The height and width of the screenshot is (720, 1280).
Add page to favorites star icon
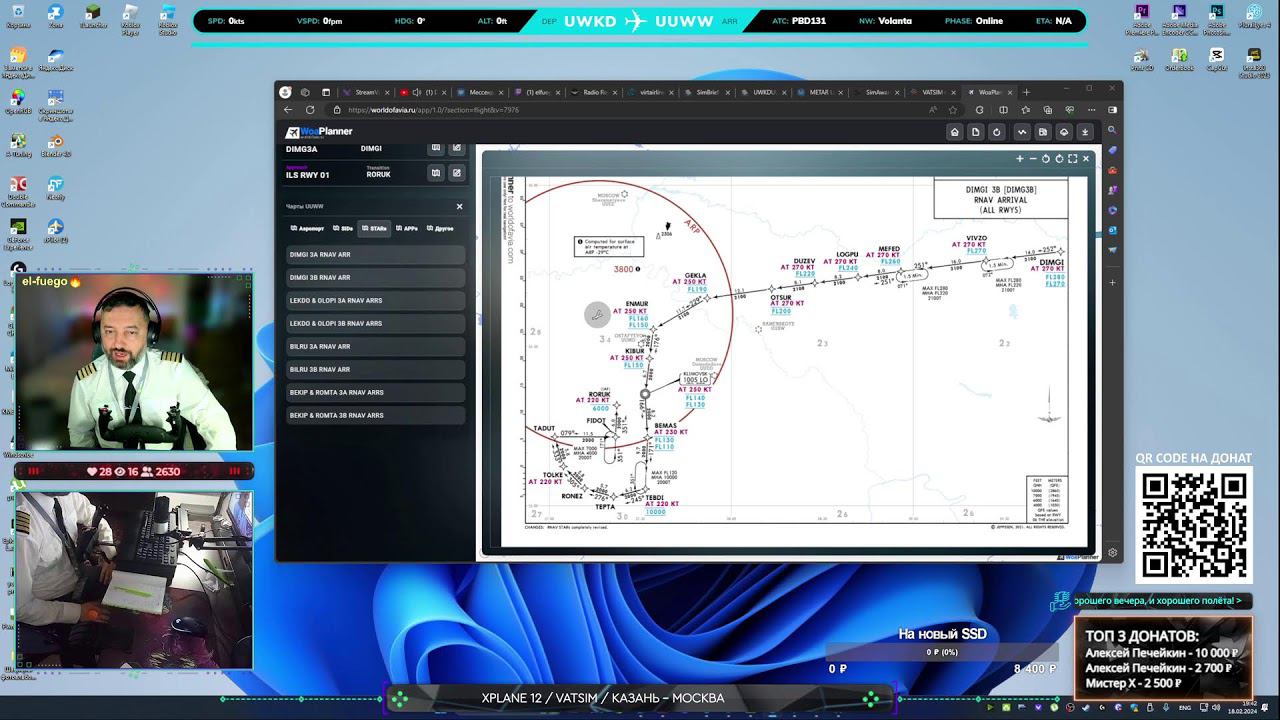click(x=953, y=110)
